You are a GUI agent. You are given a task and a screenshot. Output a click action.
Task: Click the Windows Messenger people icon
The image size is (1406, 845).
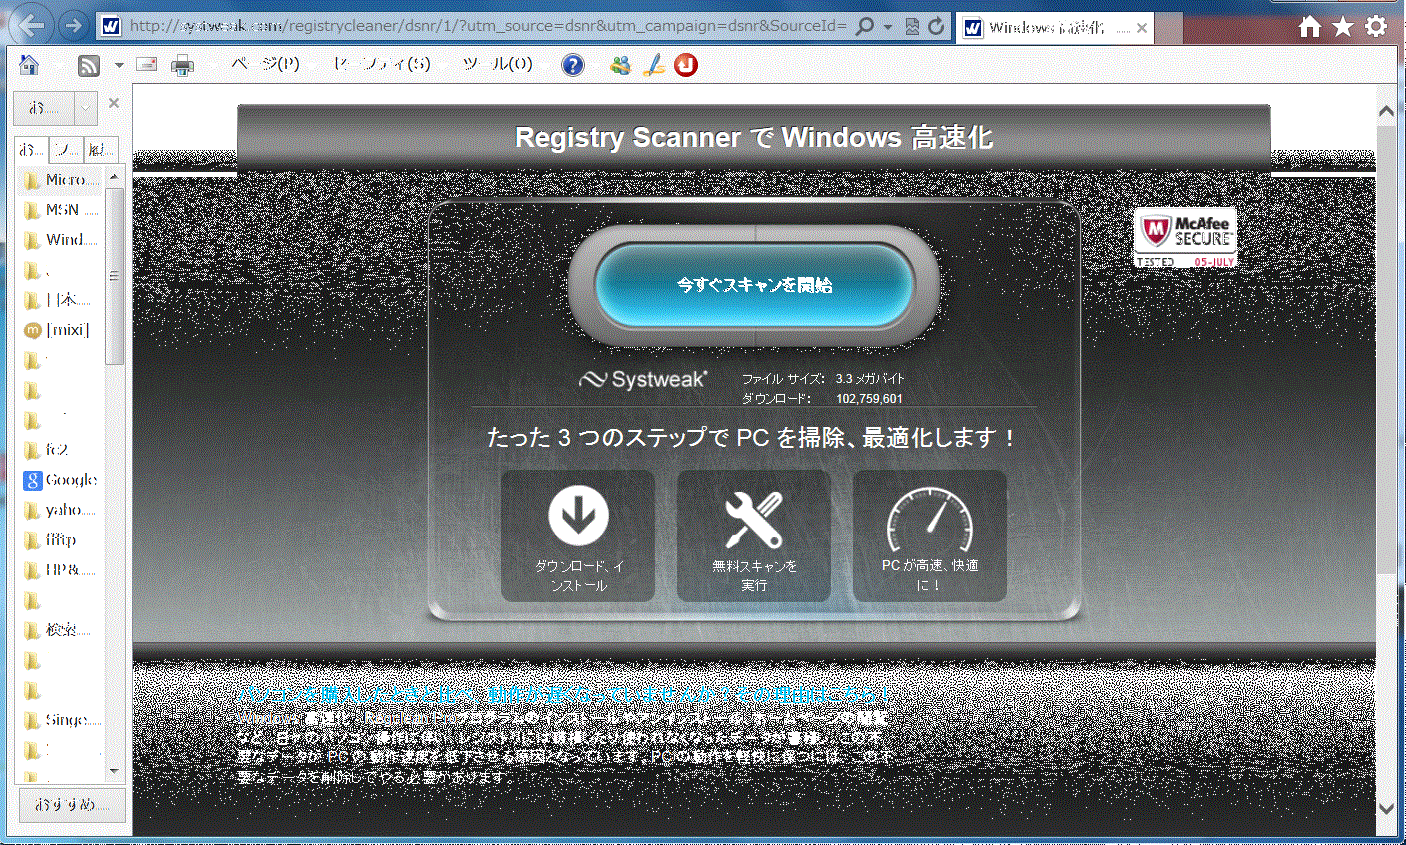pyautogui.click(x=620, y=65)
